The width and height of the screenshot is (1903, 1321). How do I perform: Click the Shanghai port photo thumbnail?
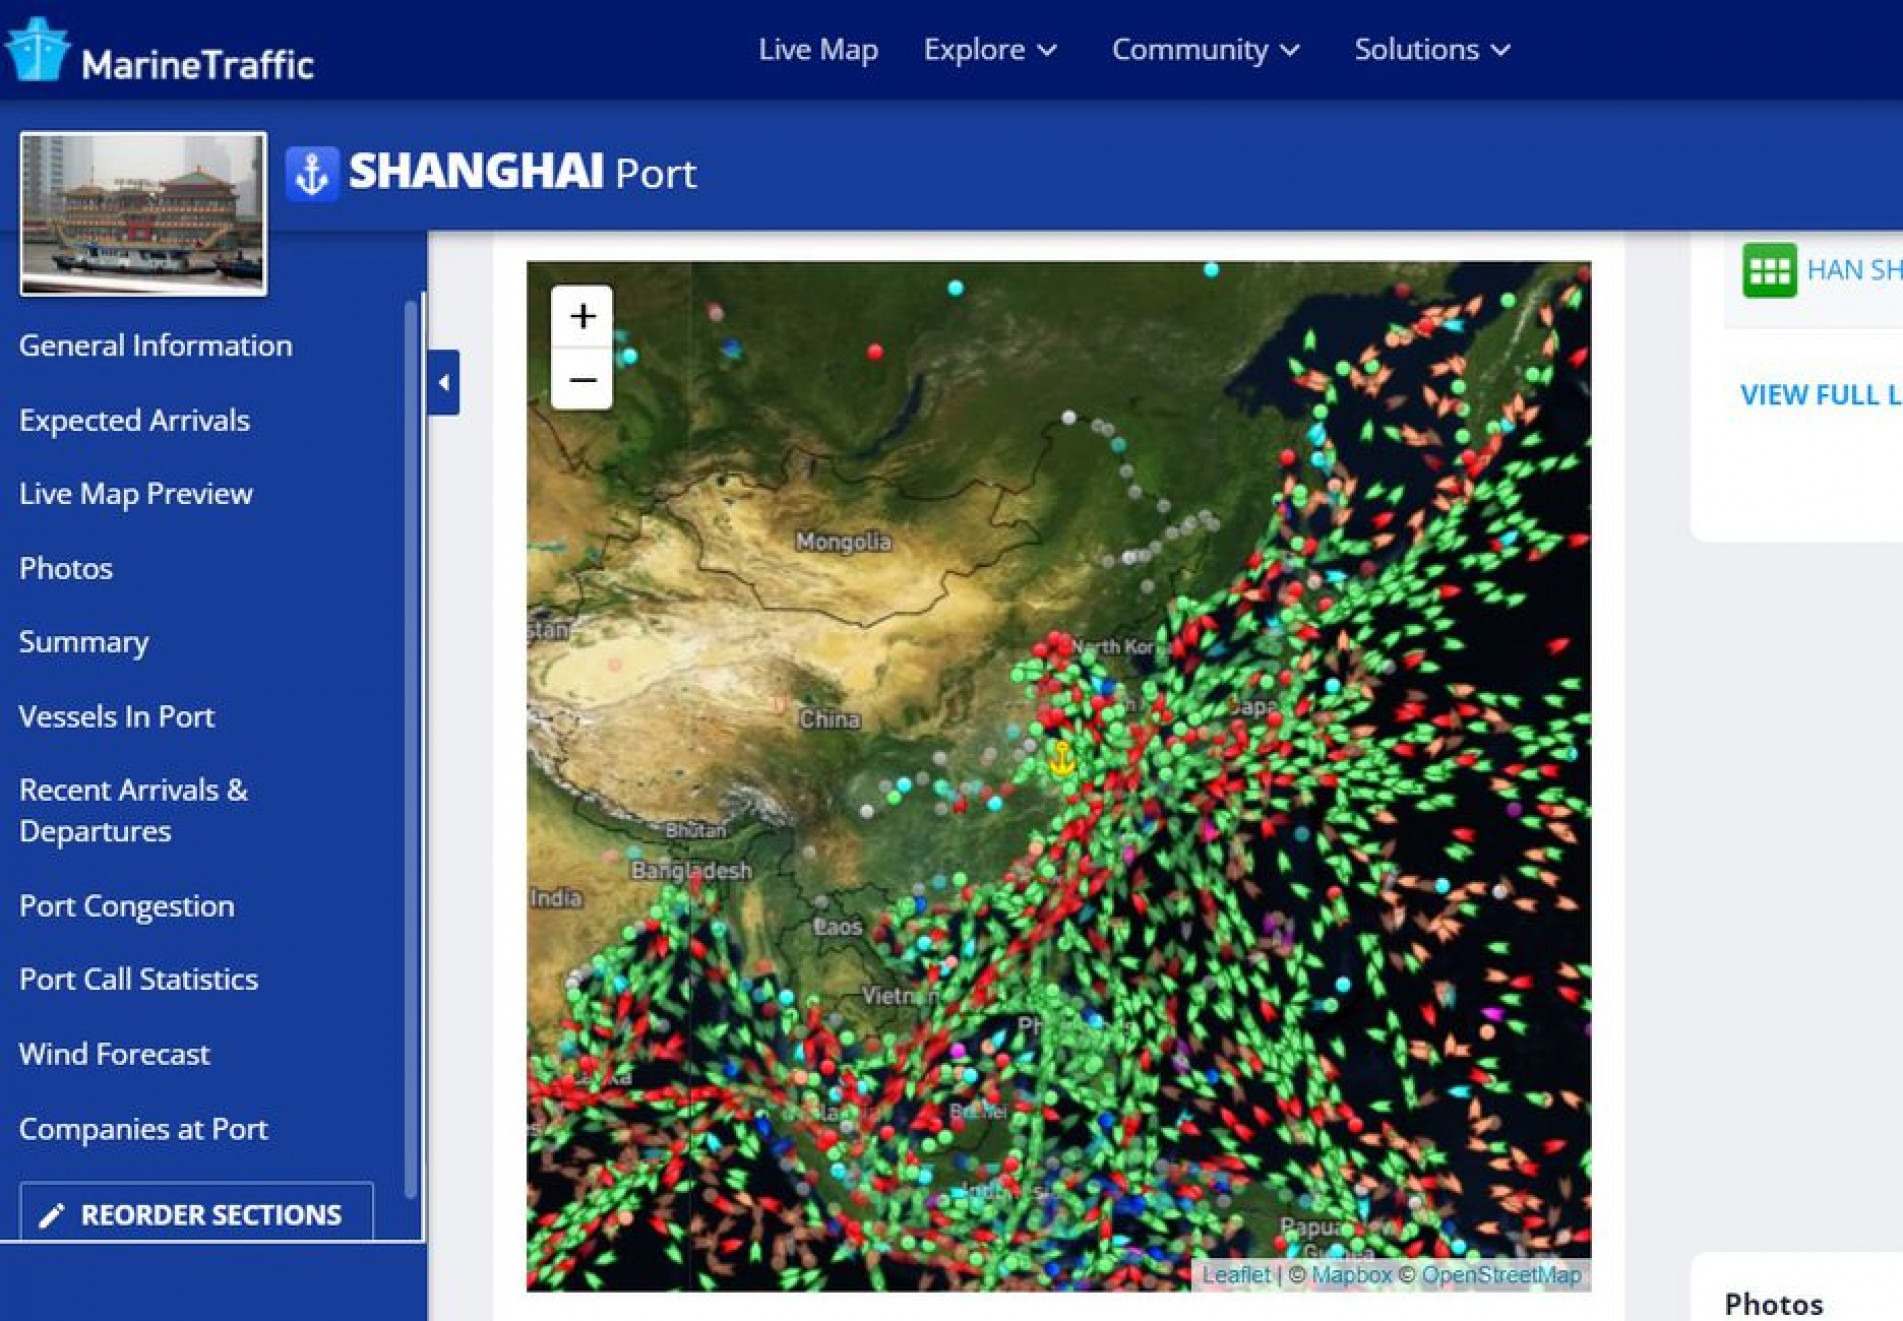pyautogui.click(x=143, y=214)
